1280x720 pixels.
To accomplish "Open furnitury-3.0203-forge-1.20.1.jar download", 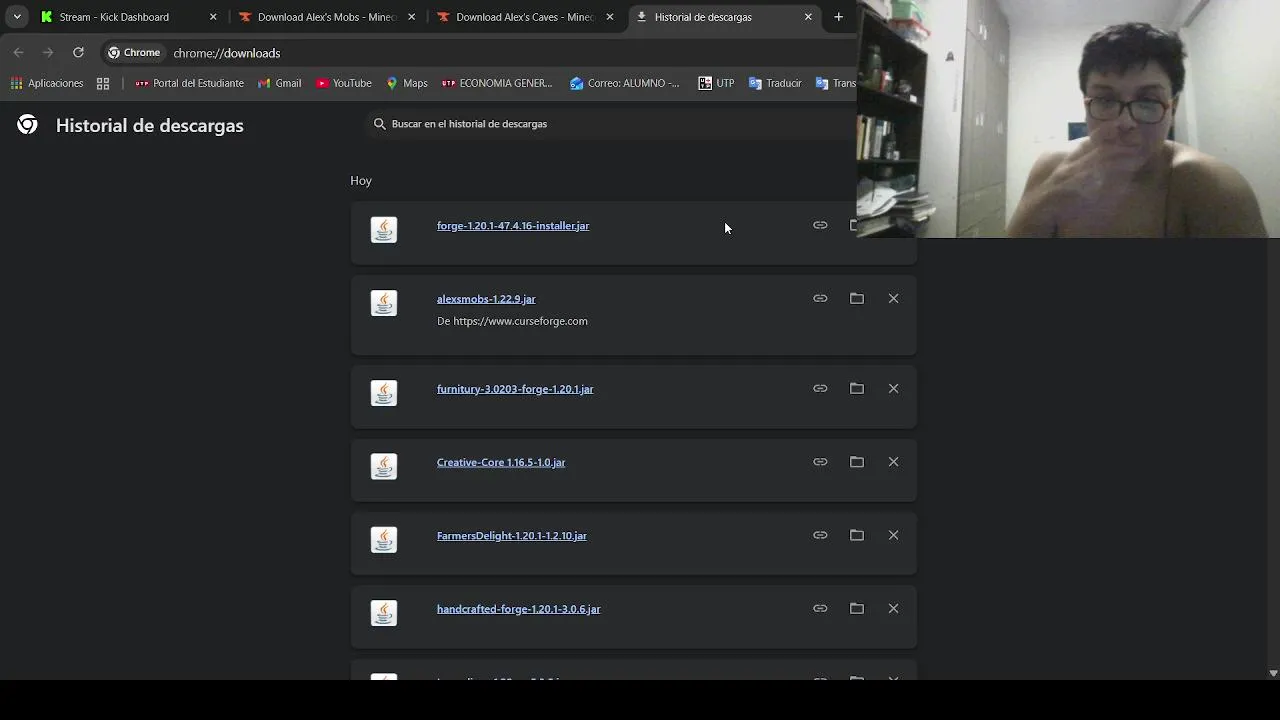I will click(515, 389).
